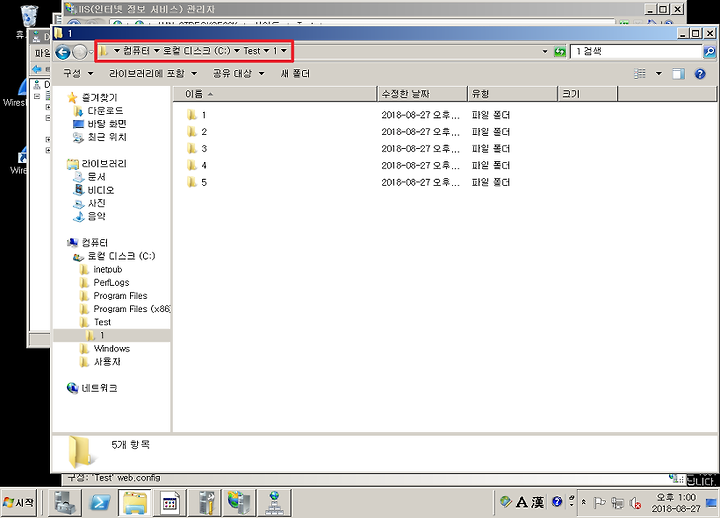Viewport: 720px width, 518px height.
Task: Open the 비디오 library
Action: [100, 190]
